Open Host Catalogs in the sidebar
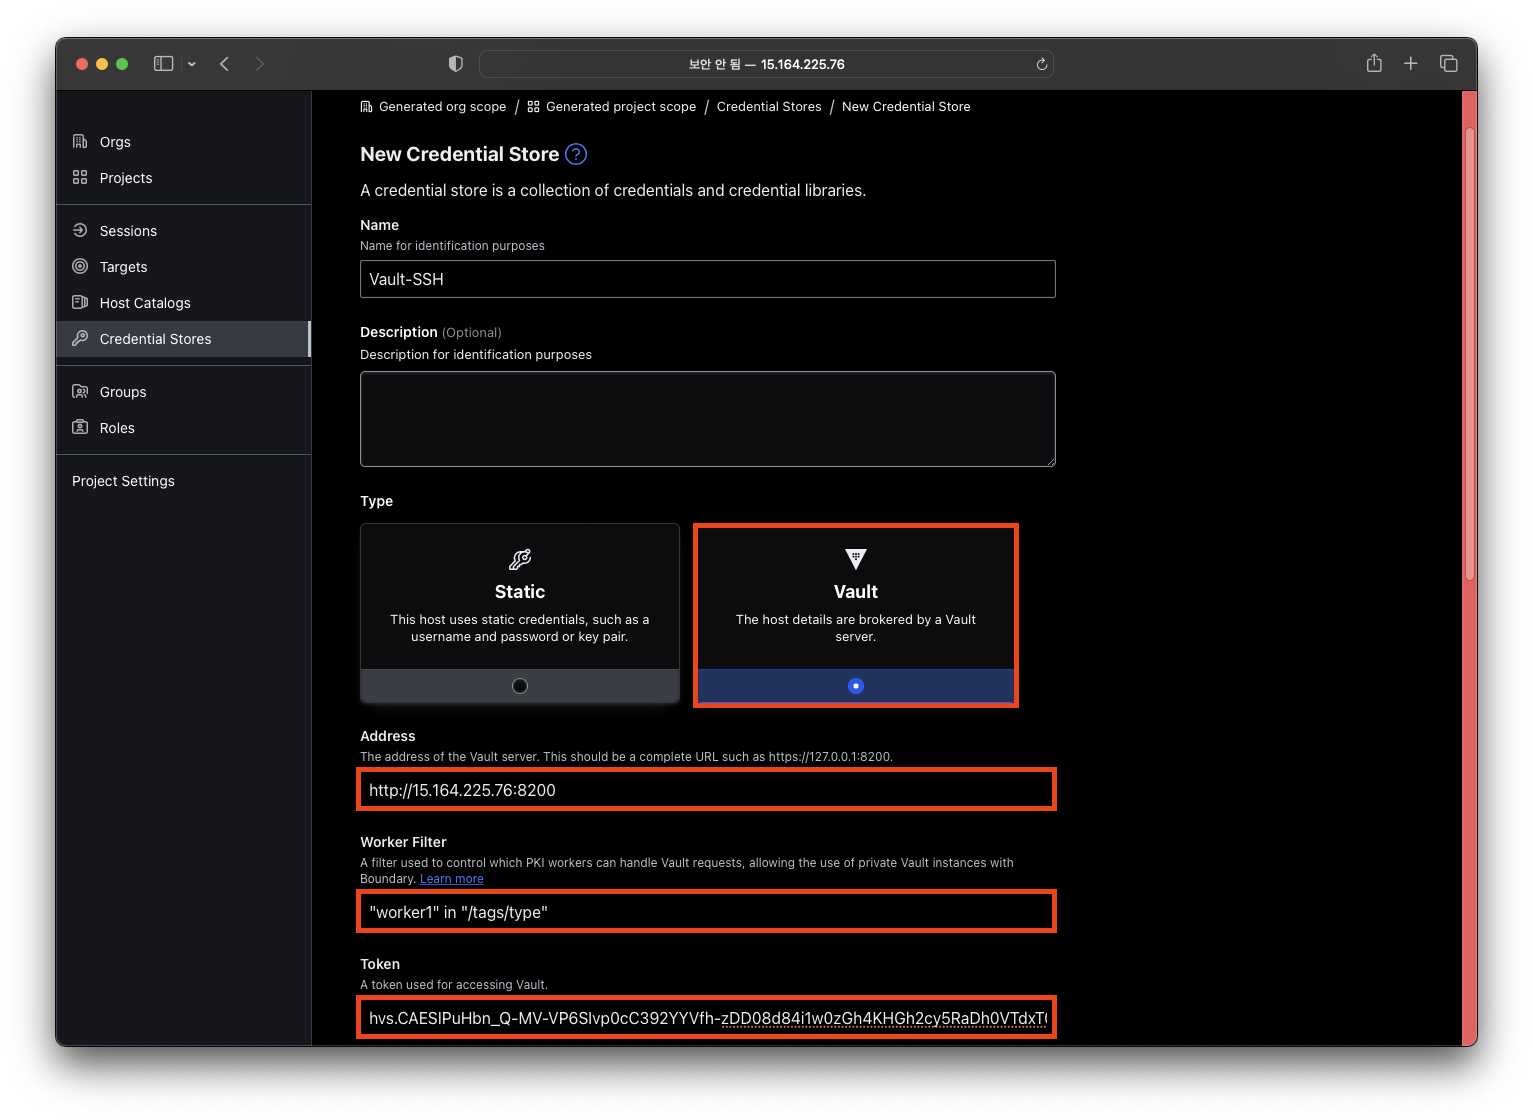This screenshot has width=1533, height=1120. pyautogui.click(x=183, y=303)
